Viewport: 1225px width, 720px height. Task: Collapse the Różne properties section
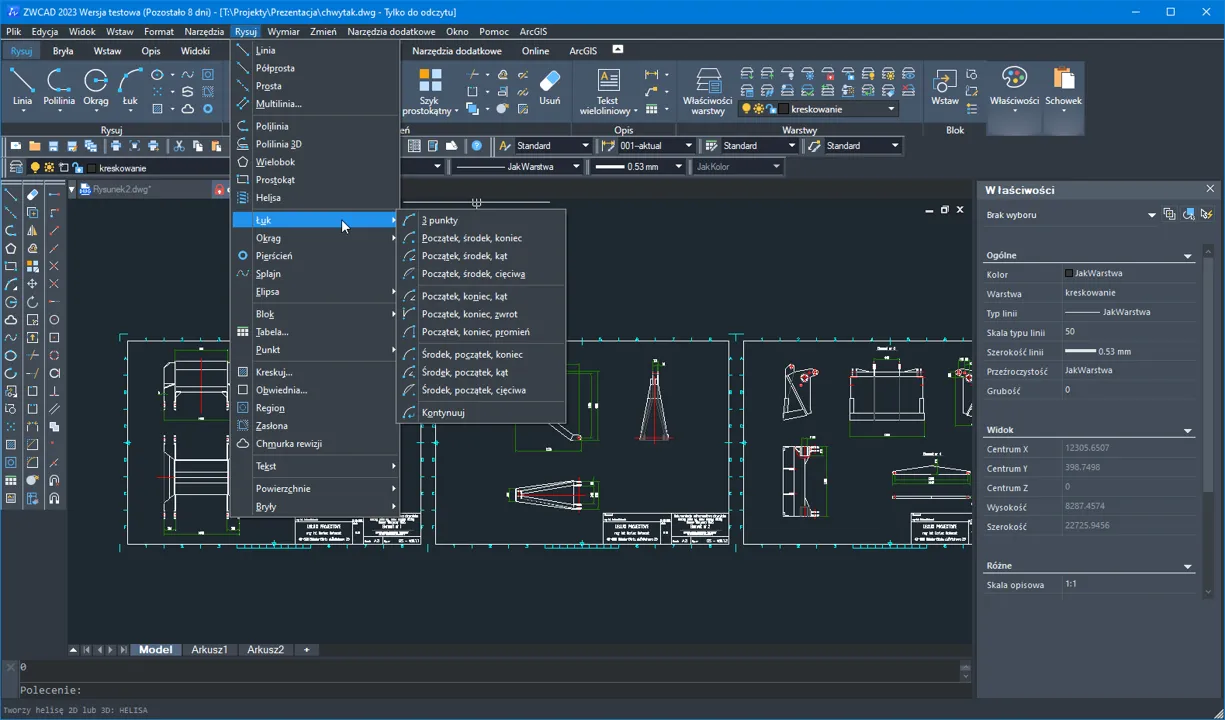coord(1188,567)
